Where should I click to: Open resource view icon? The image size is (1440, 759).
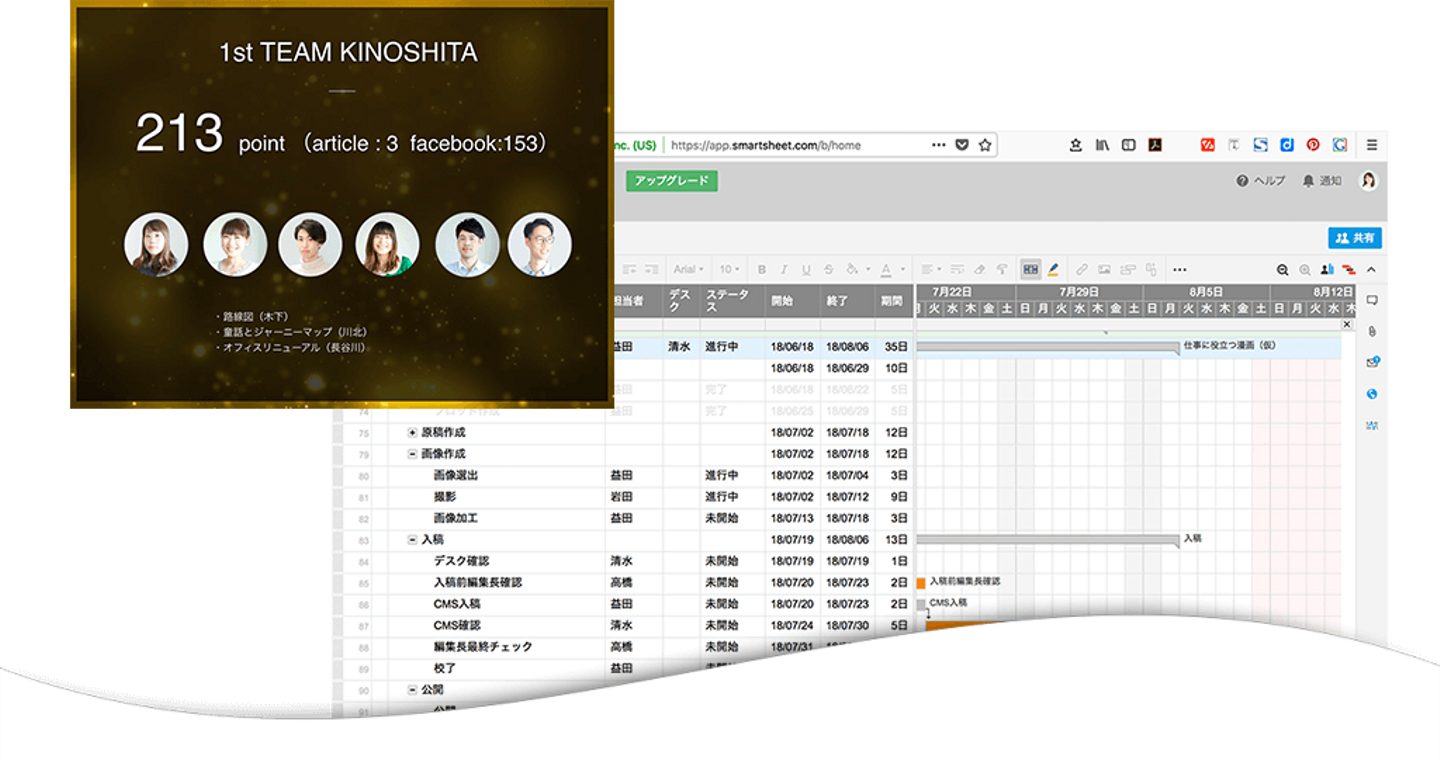tap(1327, 269)
